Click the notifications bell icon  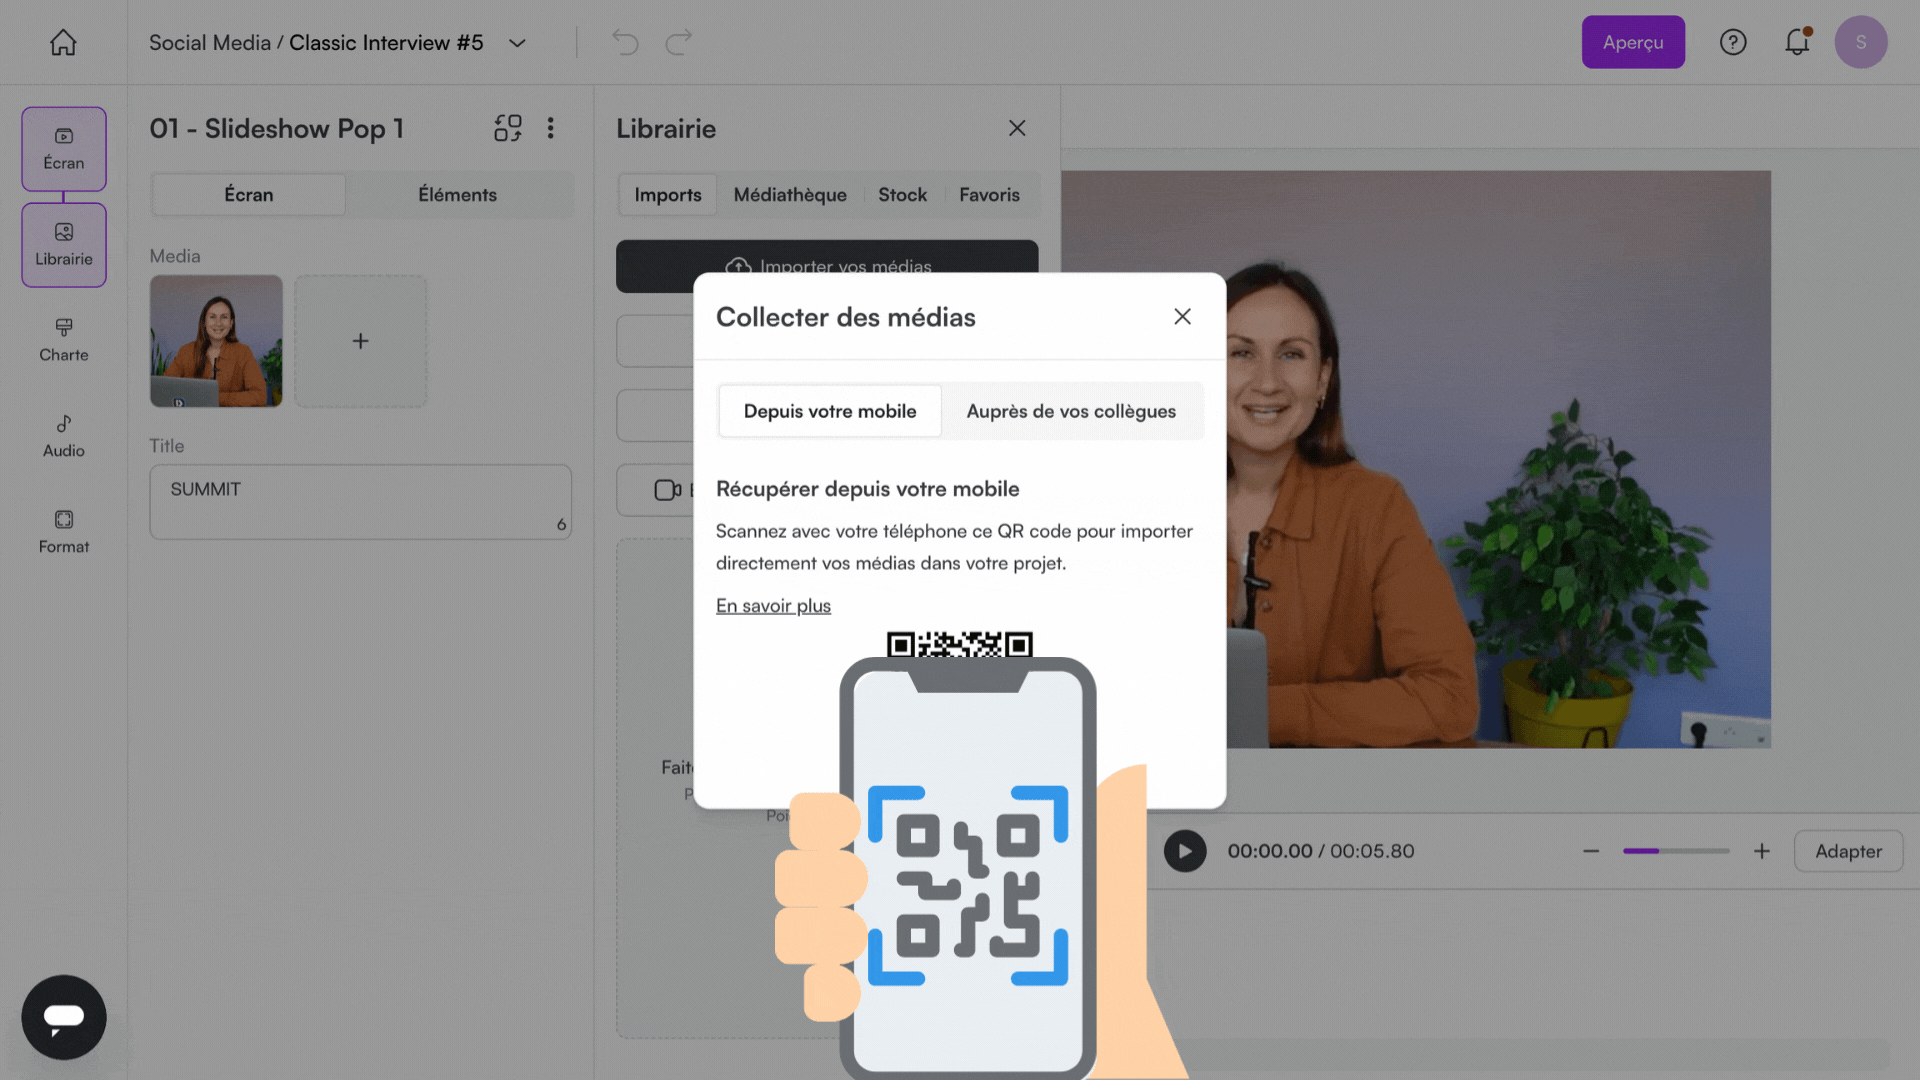coord(1797,42)
